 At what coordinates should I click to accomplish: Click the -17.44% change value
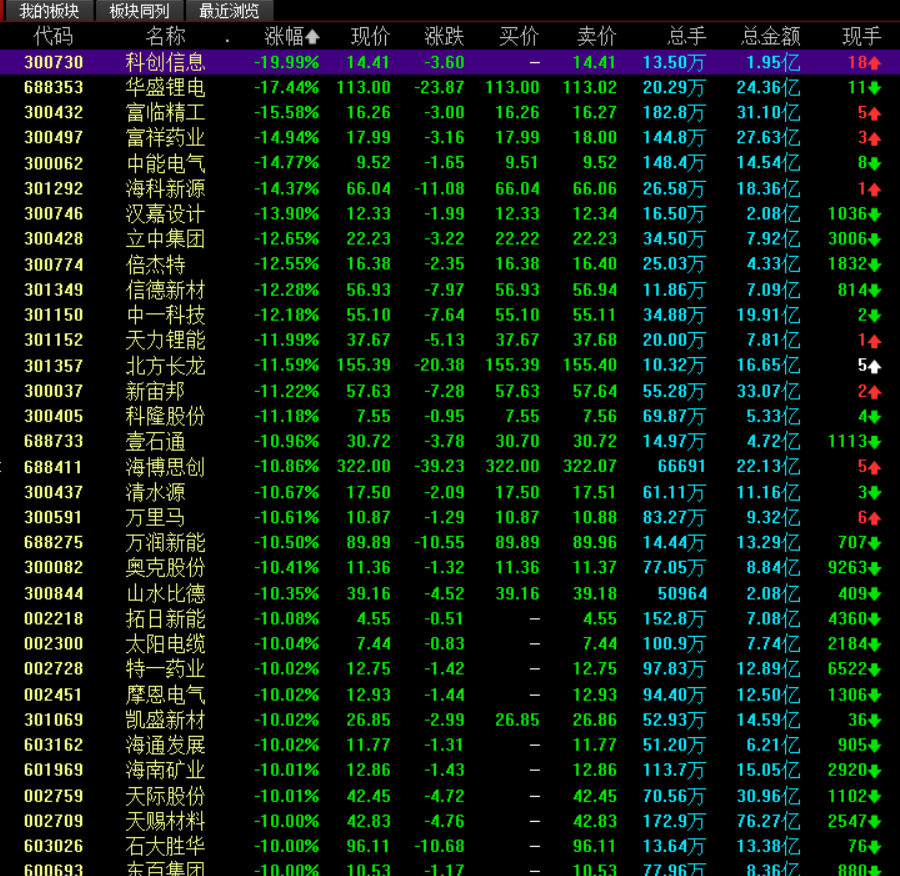point(286,88)
